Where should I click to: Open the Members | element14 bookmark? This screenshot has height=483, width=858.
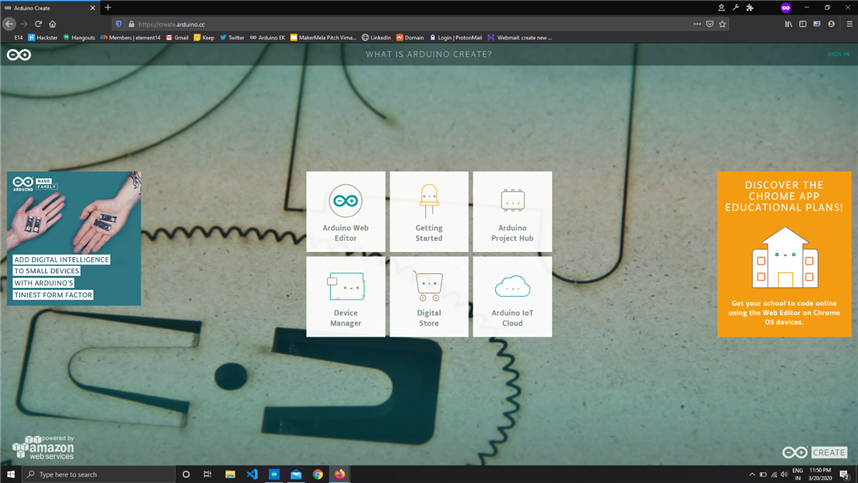point(130,38)
